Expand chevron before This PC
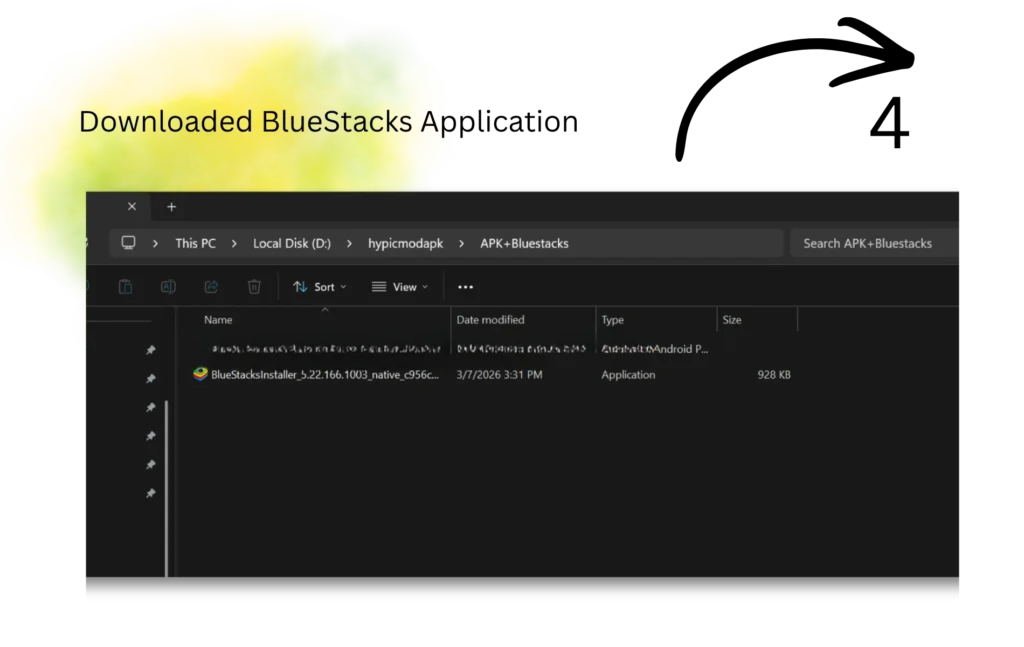Viewport: 1024px width, 647px height. click(155, 244)
